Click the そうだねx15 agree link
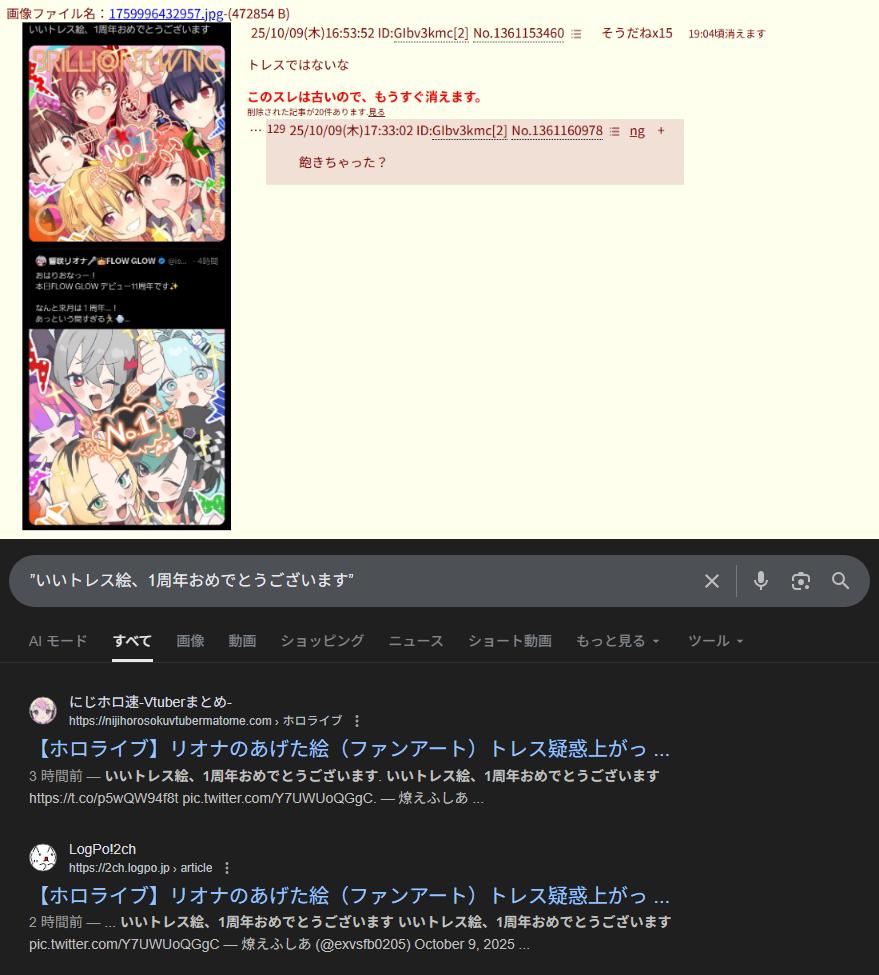Image resolution: width=879 pixels, height=975 pixels. [x=637, y=33]
